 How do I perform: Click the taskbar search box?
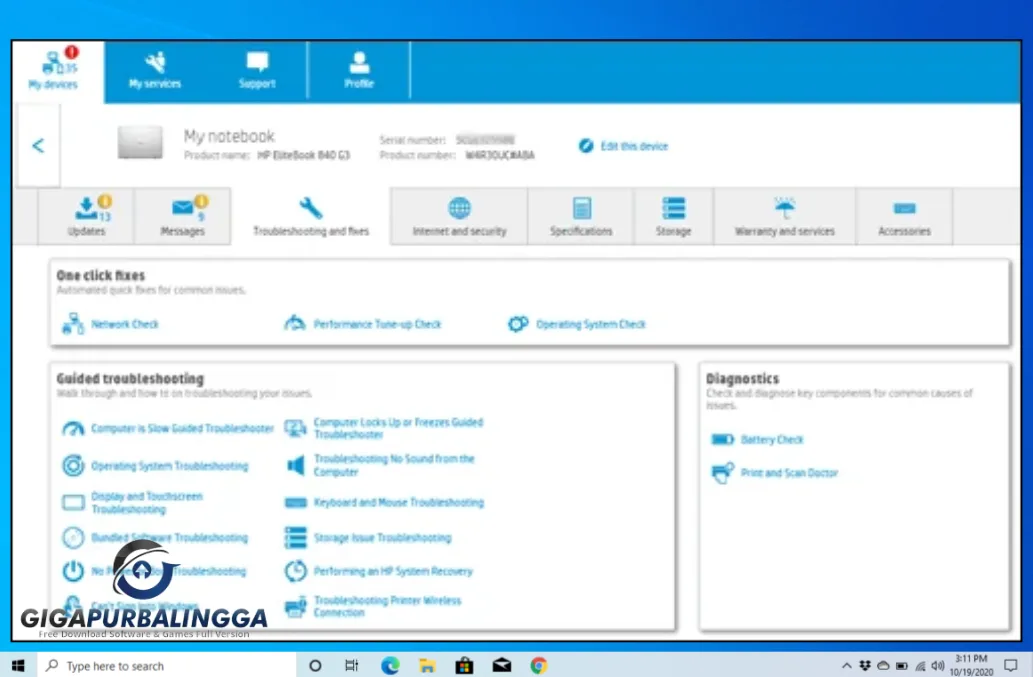(167, 666)
